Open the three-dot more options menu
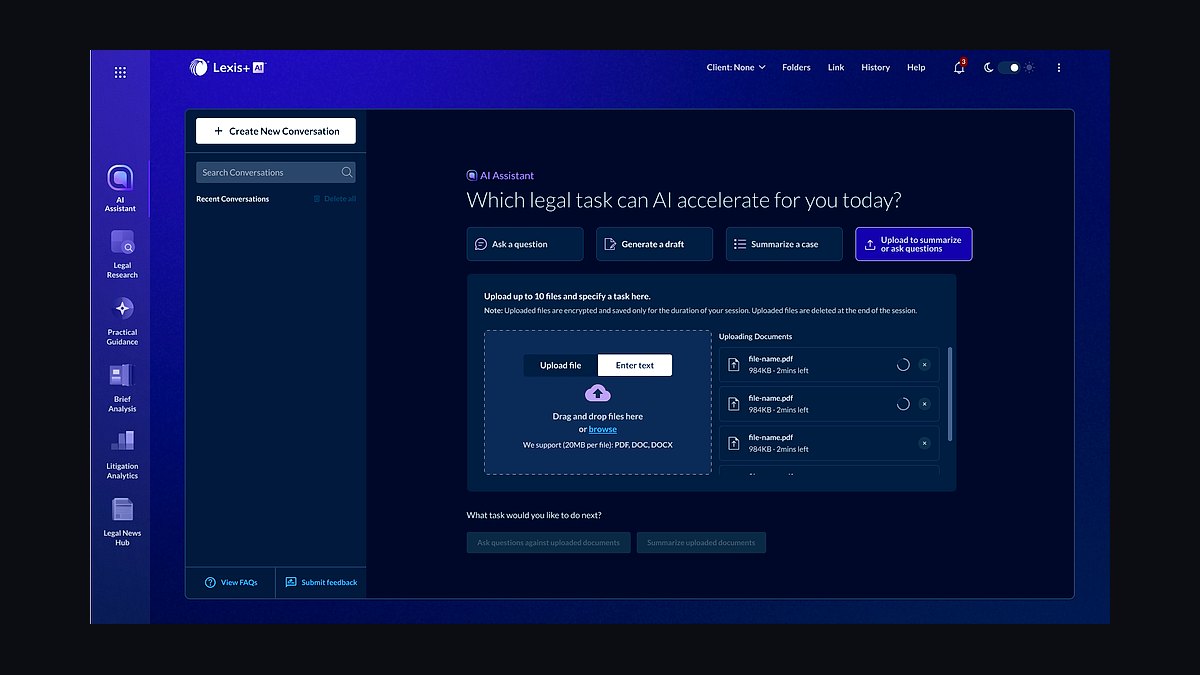Screen dimensions: 1200x675 [1059, 68]
